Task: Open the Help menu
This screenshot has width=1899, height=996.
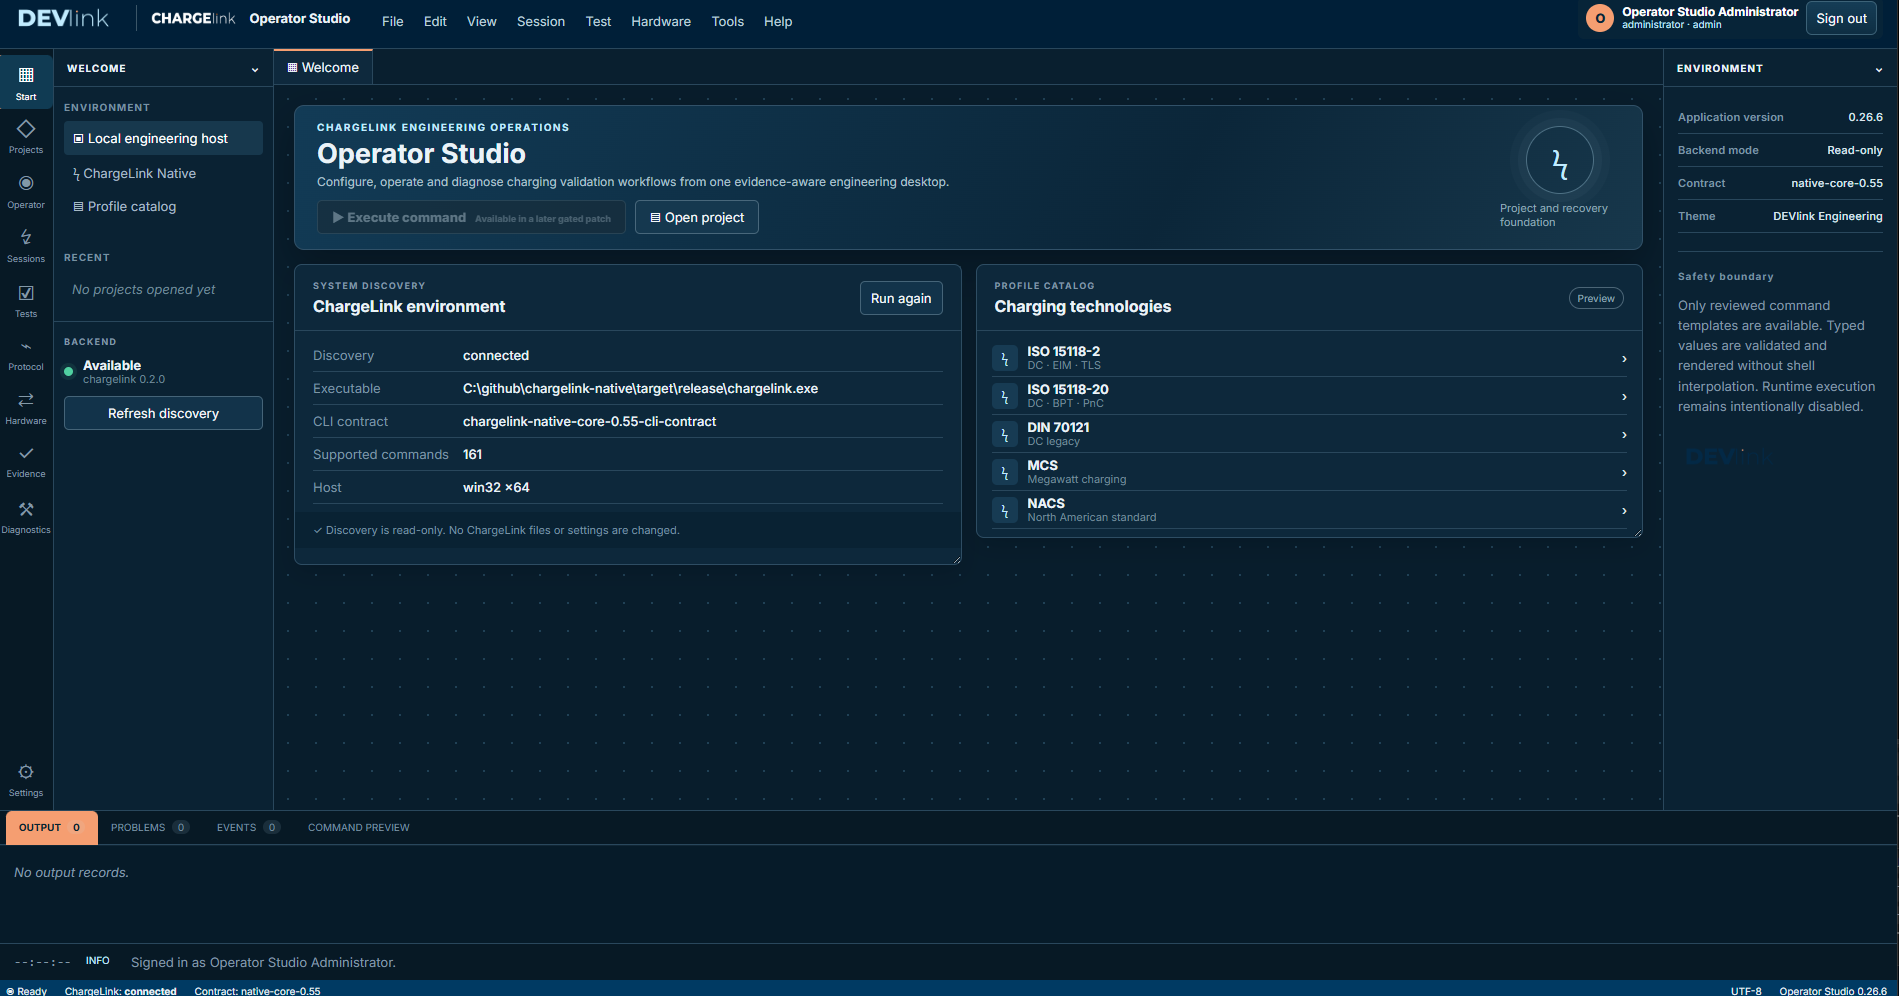Action: [778, 21]
